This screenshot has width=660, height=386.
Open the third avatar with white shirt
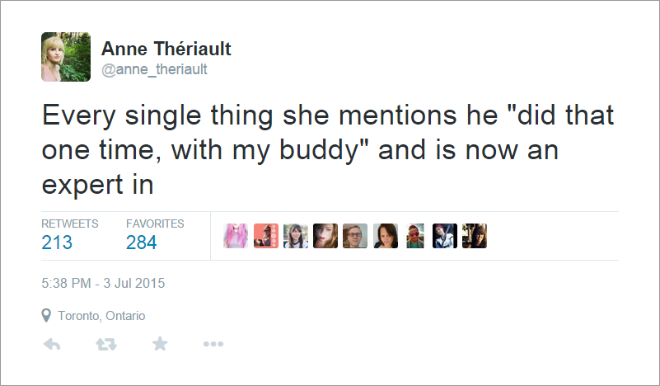pos(295,236)
